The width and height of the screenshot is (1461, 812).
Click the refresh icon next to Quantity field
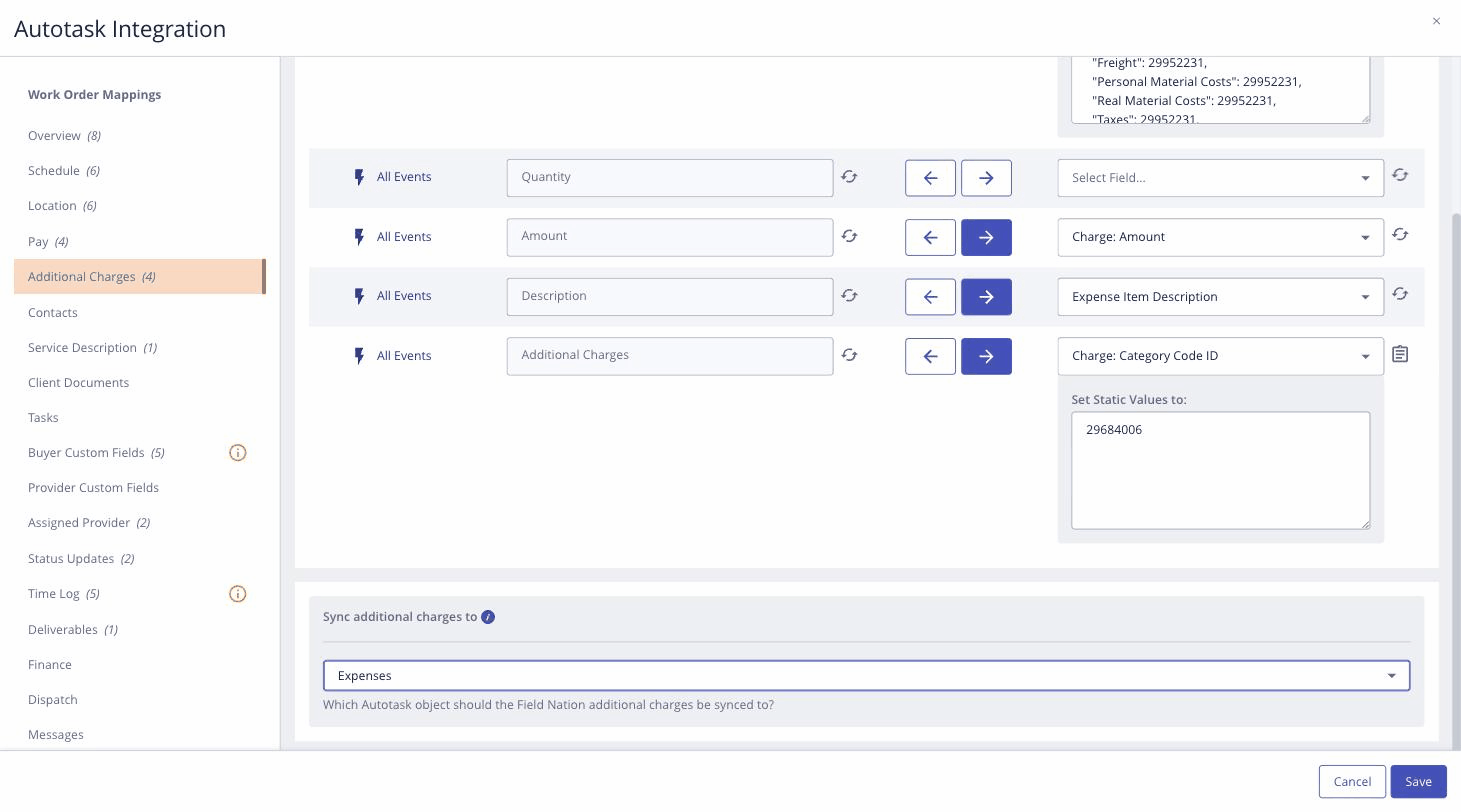pyautogui.click(x=849, y=177)
